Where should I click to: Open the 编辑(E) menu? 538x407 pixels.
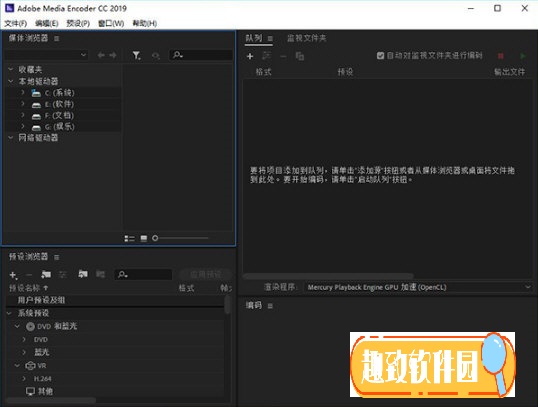(x=46, y=23)
